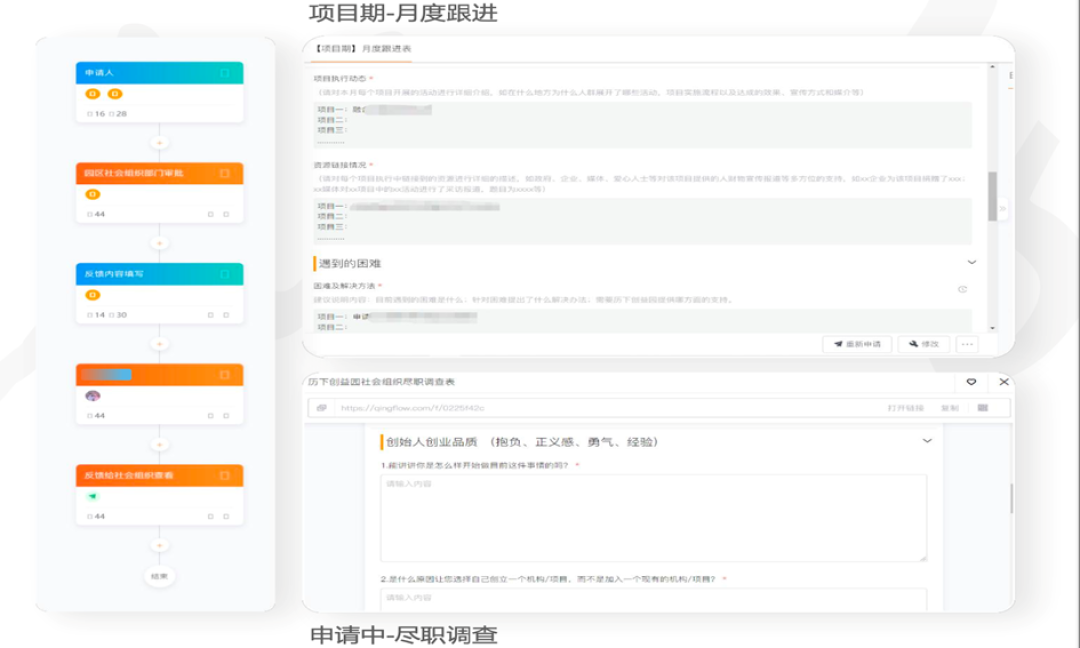Click the 资源链接情况 text area
The width and height of the screenshot is (1080, 648).
click(643, 221)
